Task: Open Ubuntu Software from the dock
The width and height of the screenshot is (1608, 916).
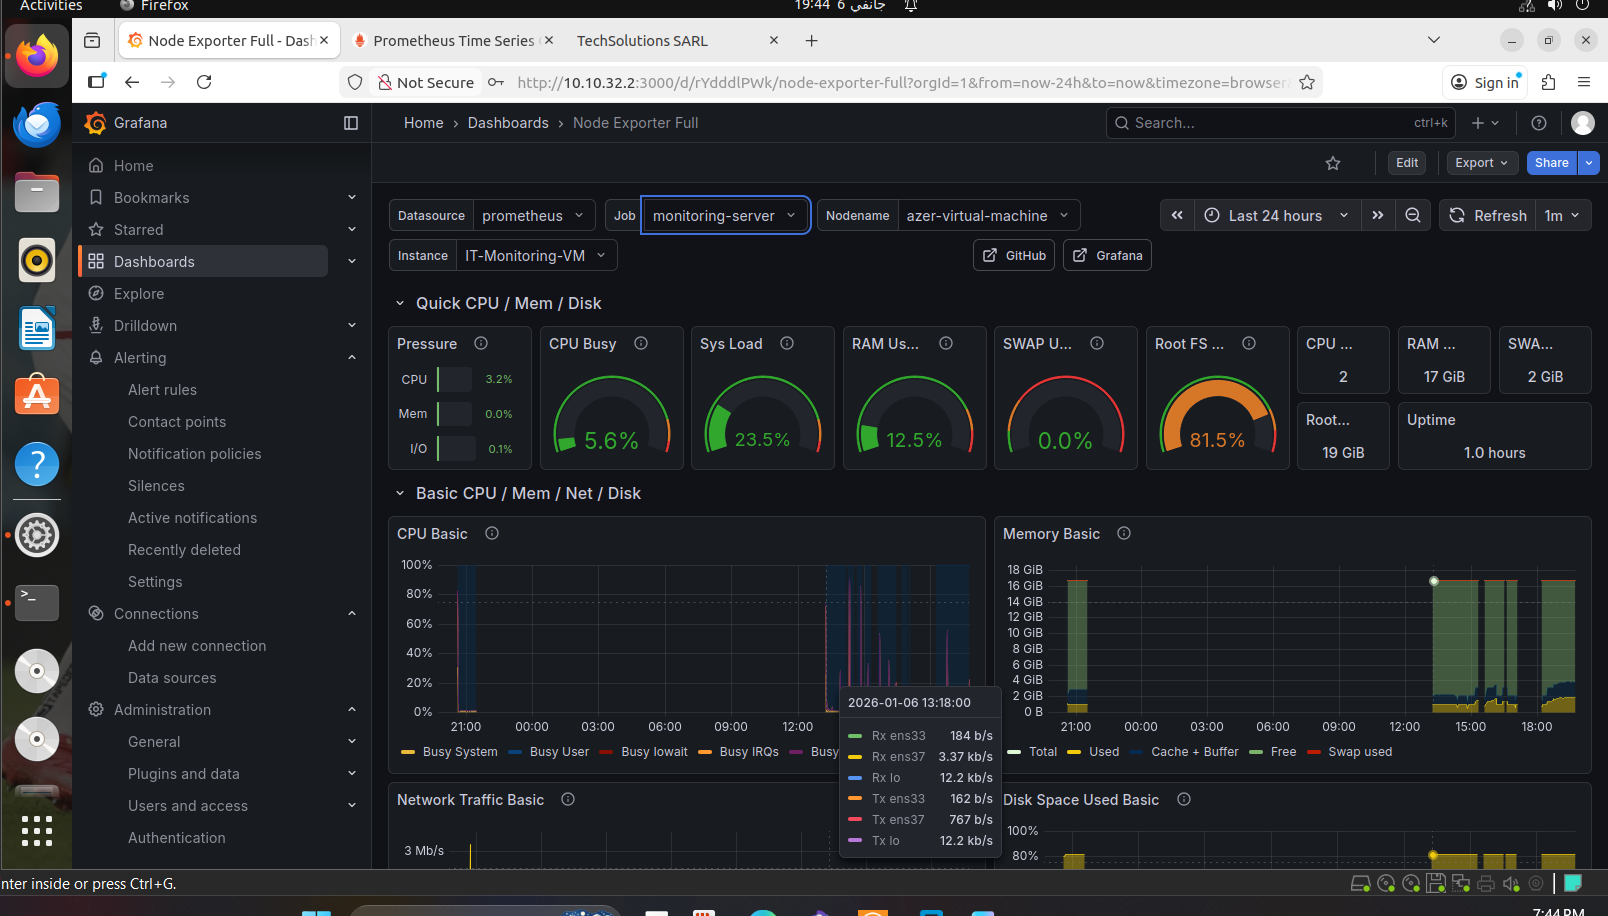Action: pyautogui.click(x=37, y=396)
